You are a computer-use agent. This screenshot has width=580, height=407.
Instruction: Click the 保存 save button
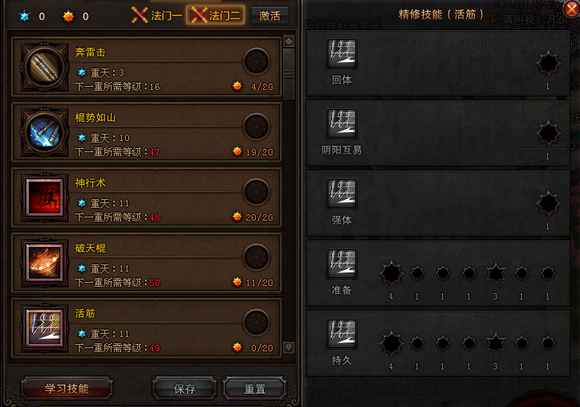[x=184, y=388]
